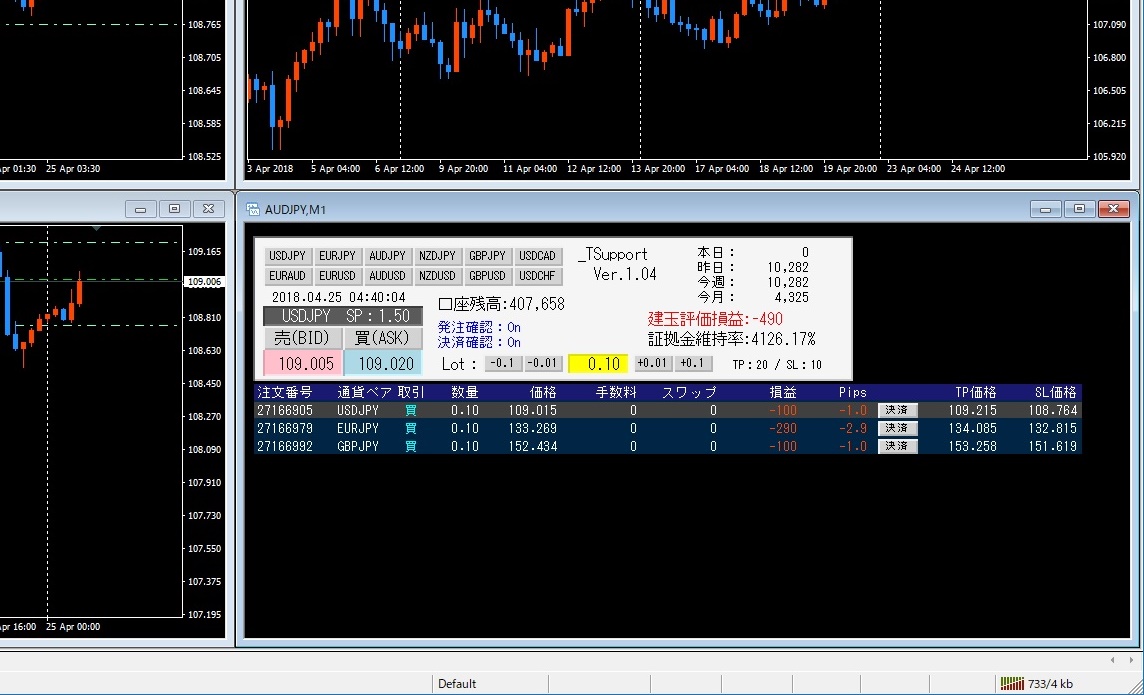Click the 証拠金維持率:4126.17% text

(732, 339)
